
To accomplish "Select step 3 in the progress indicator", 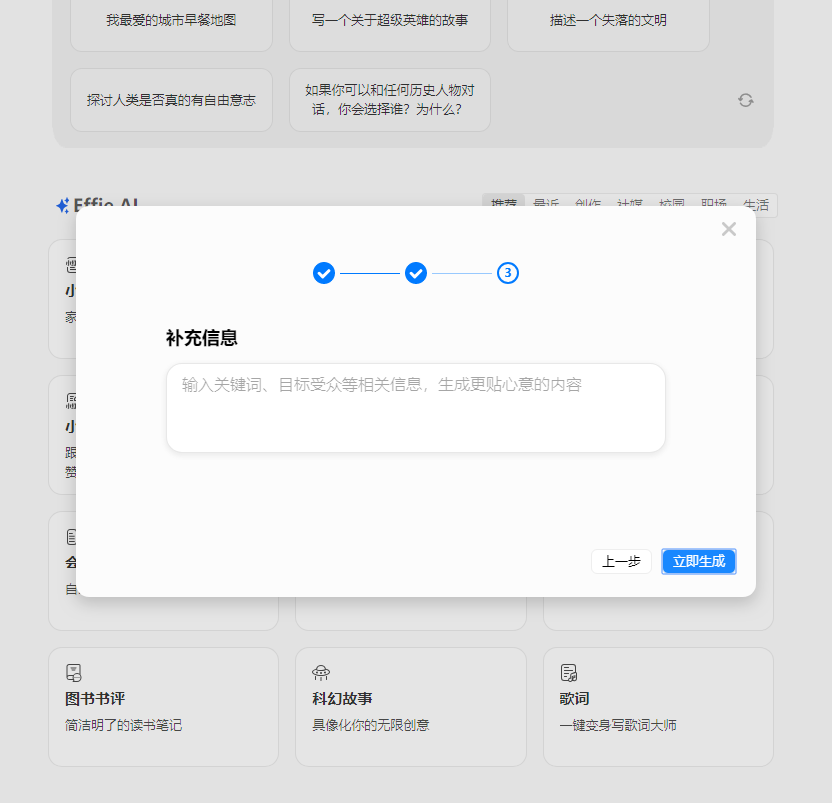I will click(508, 273).
